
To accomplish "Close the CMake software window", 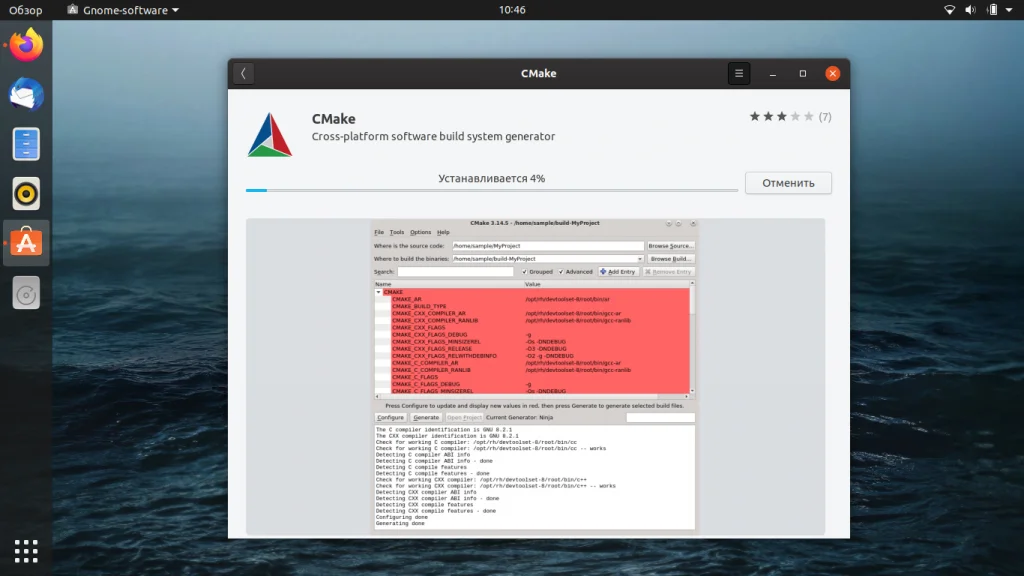I will (832, 74).
